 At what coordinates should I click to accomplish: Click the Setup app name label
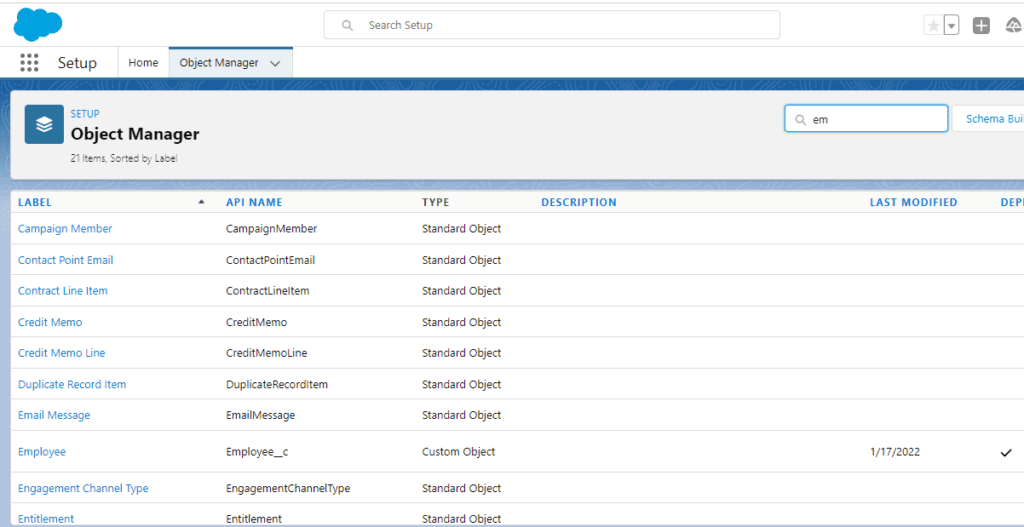tap(77, 63)
